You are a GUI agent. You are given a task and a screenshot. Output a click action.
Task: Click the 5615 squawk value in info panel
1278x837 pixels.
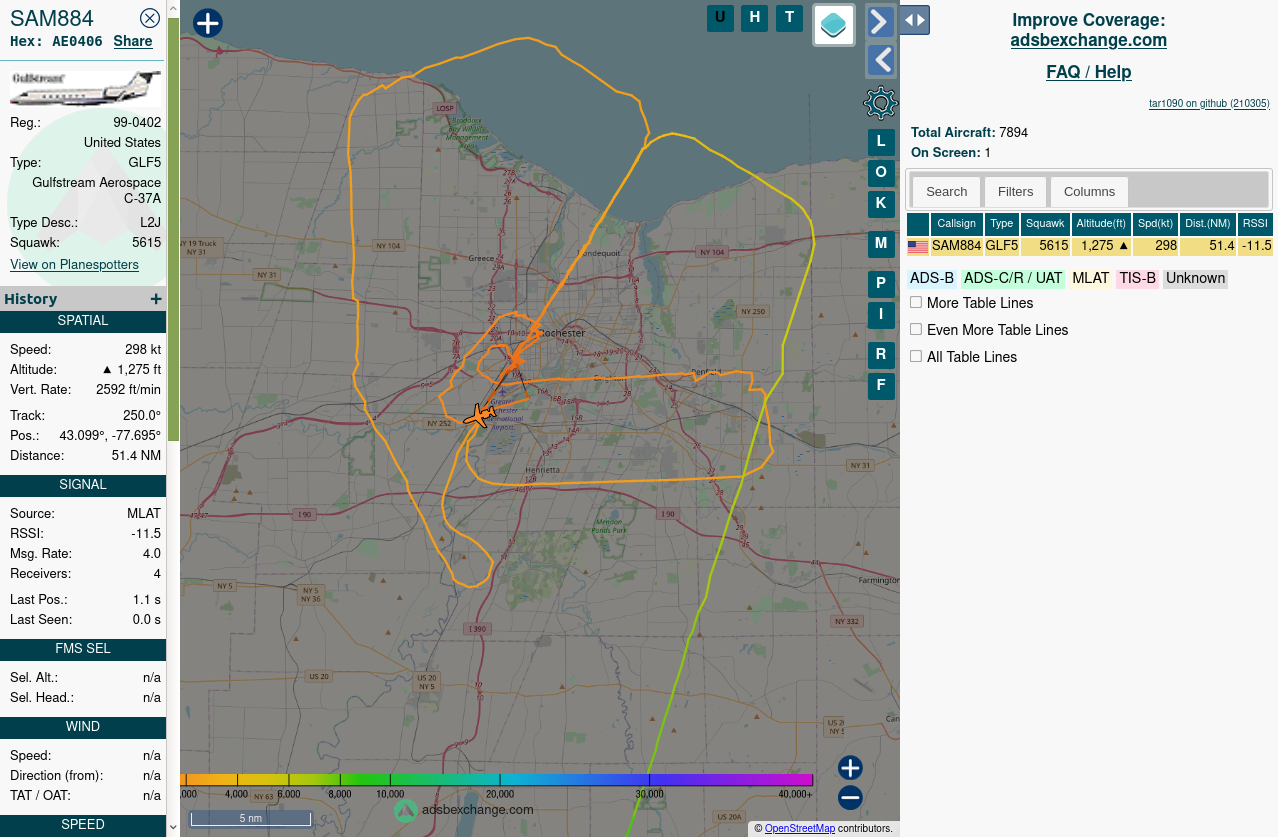pos(146,242)
